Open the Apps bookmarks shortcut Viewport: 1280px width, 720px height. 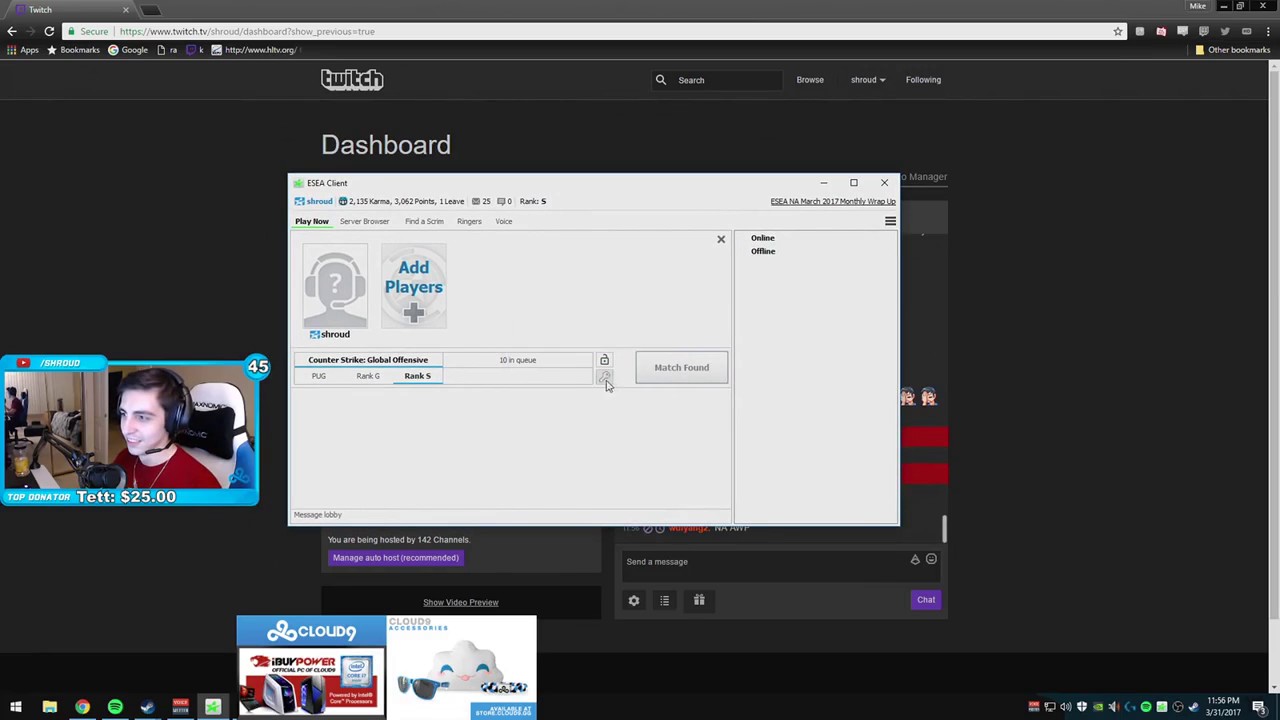click(22, 50)
